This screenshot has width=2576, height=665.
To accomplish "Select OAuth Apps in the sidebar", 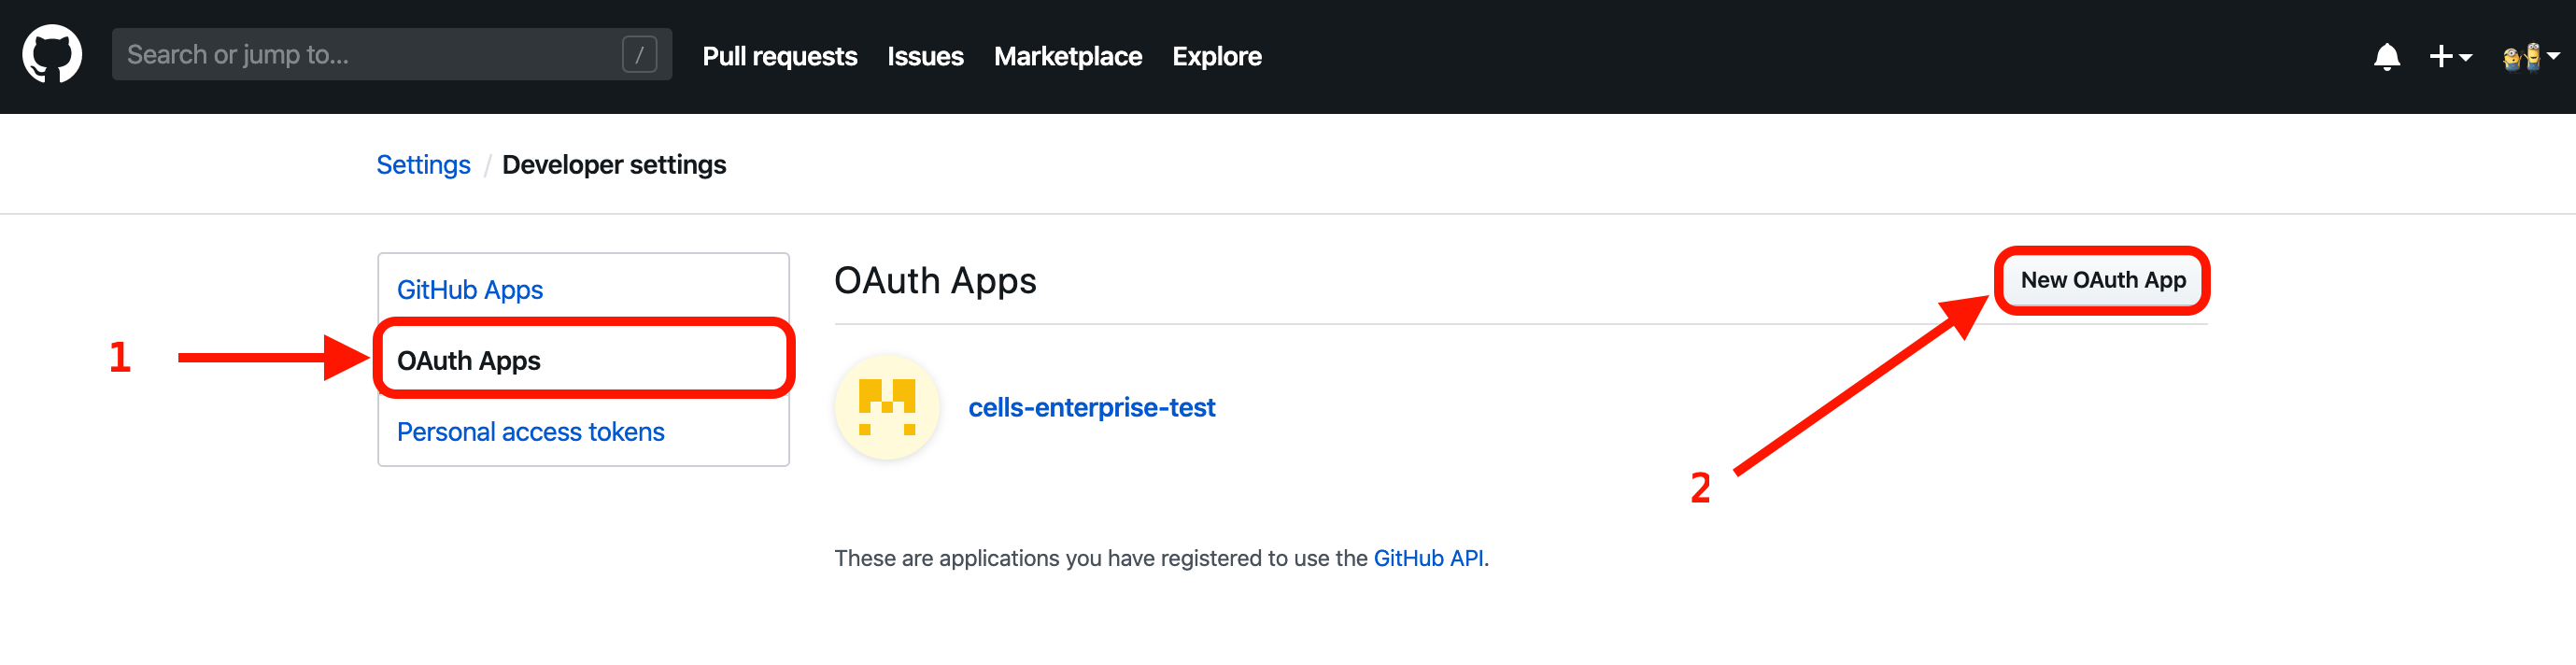I will tap(583, 359).
